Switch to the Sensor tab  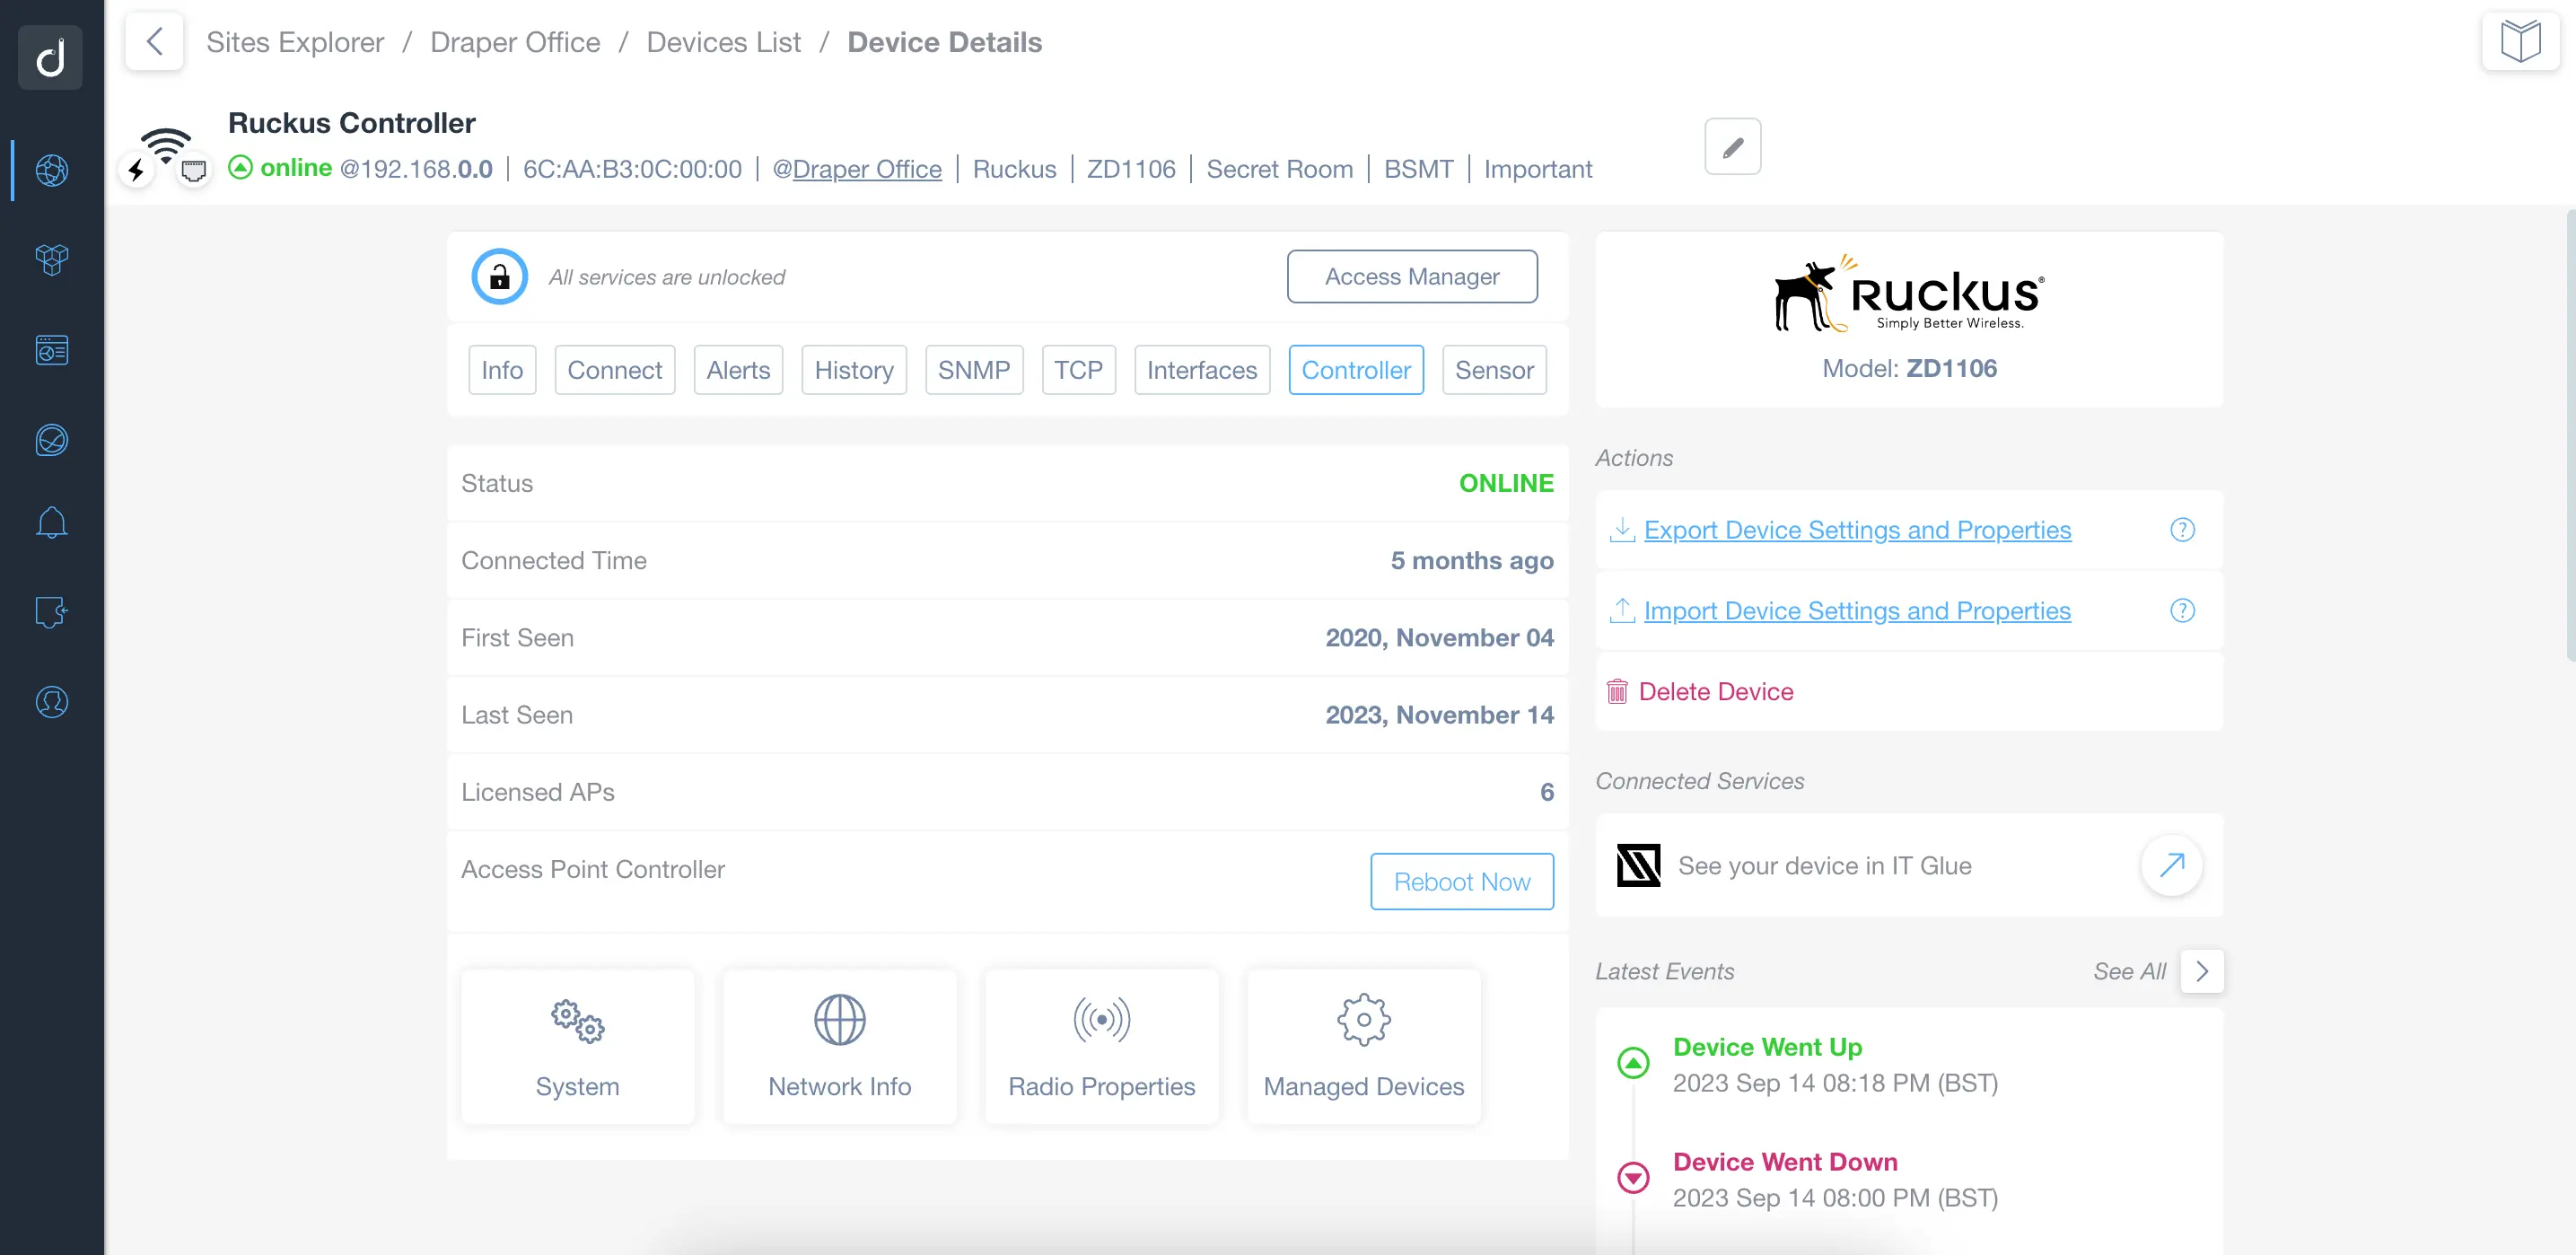point(1494,370)
